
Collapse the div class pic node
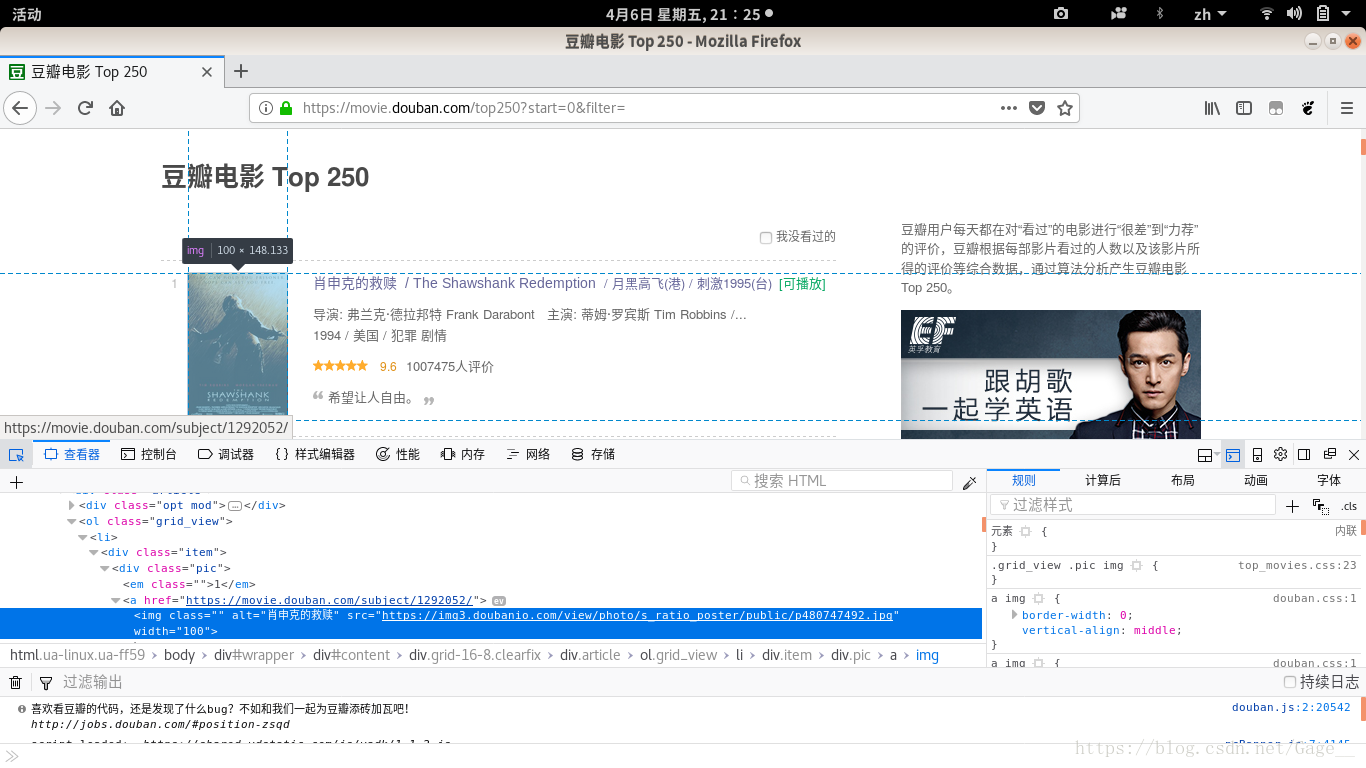[x=105, y=568]
